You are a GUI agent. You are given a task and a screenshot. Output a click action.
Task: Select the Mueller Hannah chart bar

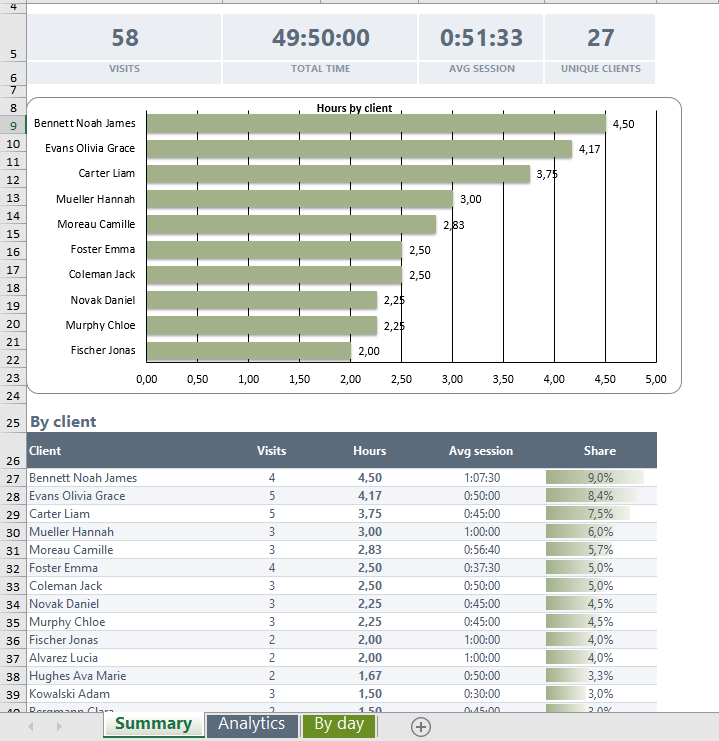click(300, 199)
